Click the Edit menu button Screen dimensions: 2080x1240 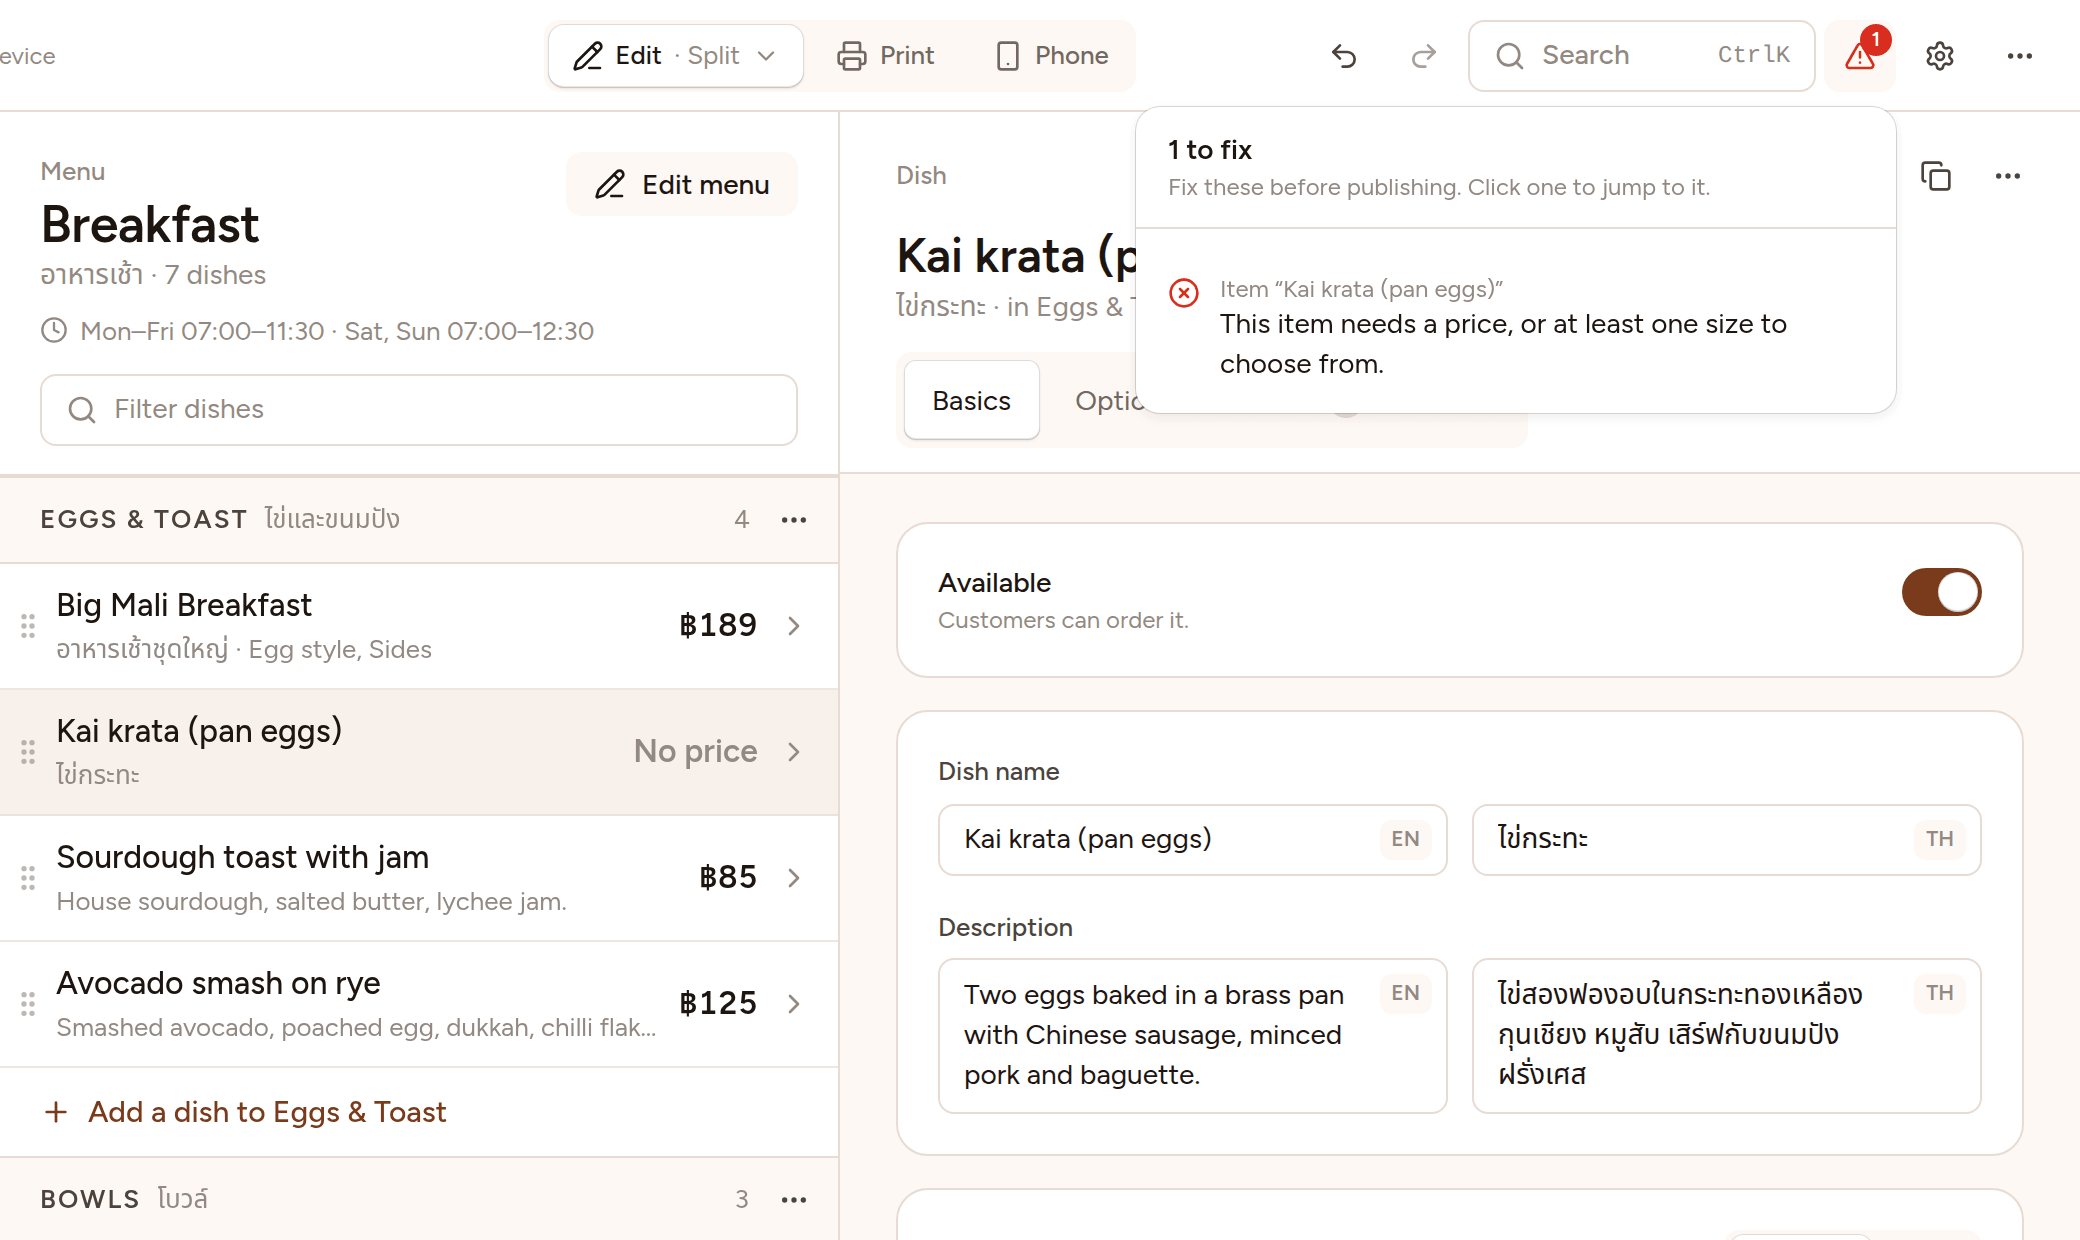pos(682,185)
